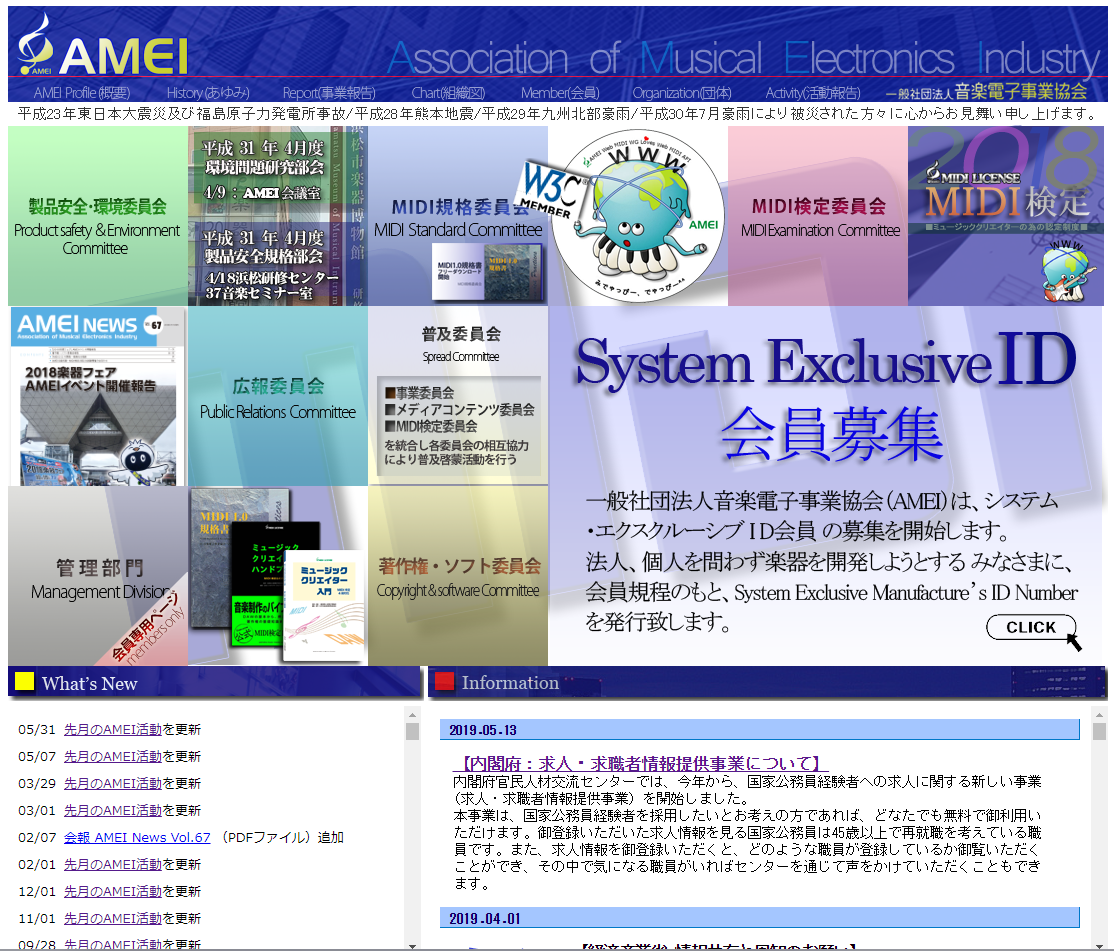Click Information panel scrollbar thumb
The width and height of the screenshot is (1114, 951).
pos(1100,732)
